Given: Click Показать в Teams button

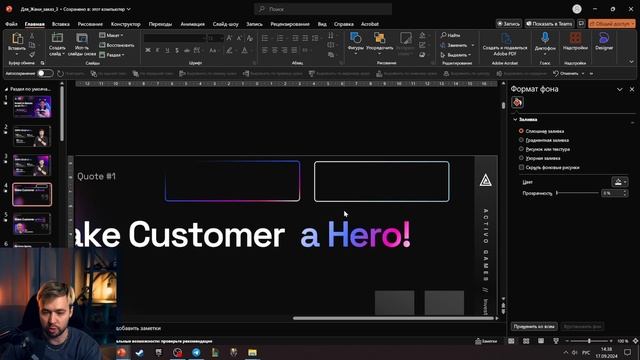Looking at the screenshot, I should click(x=549, y=24).
